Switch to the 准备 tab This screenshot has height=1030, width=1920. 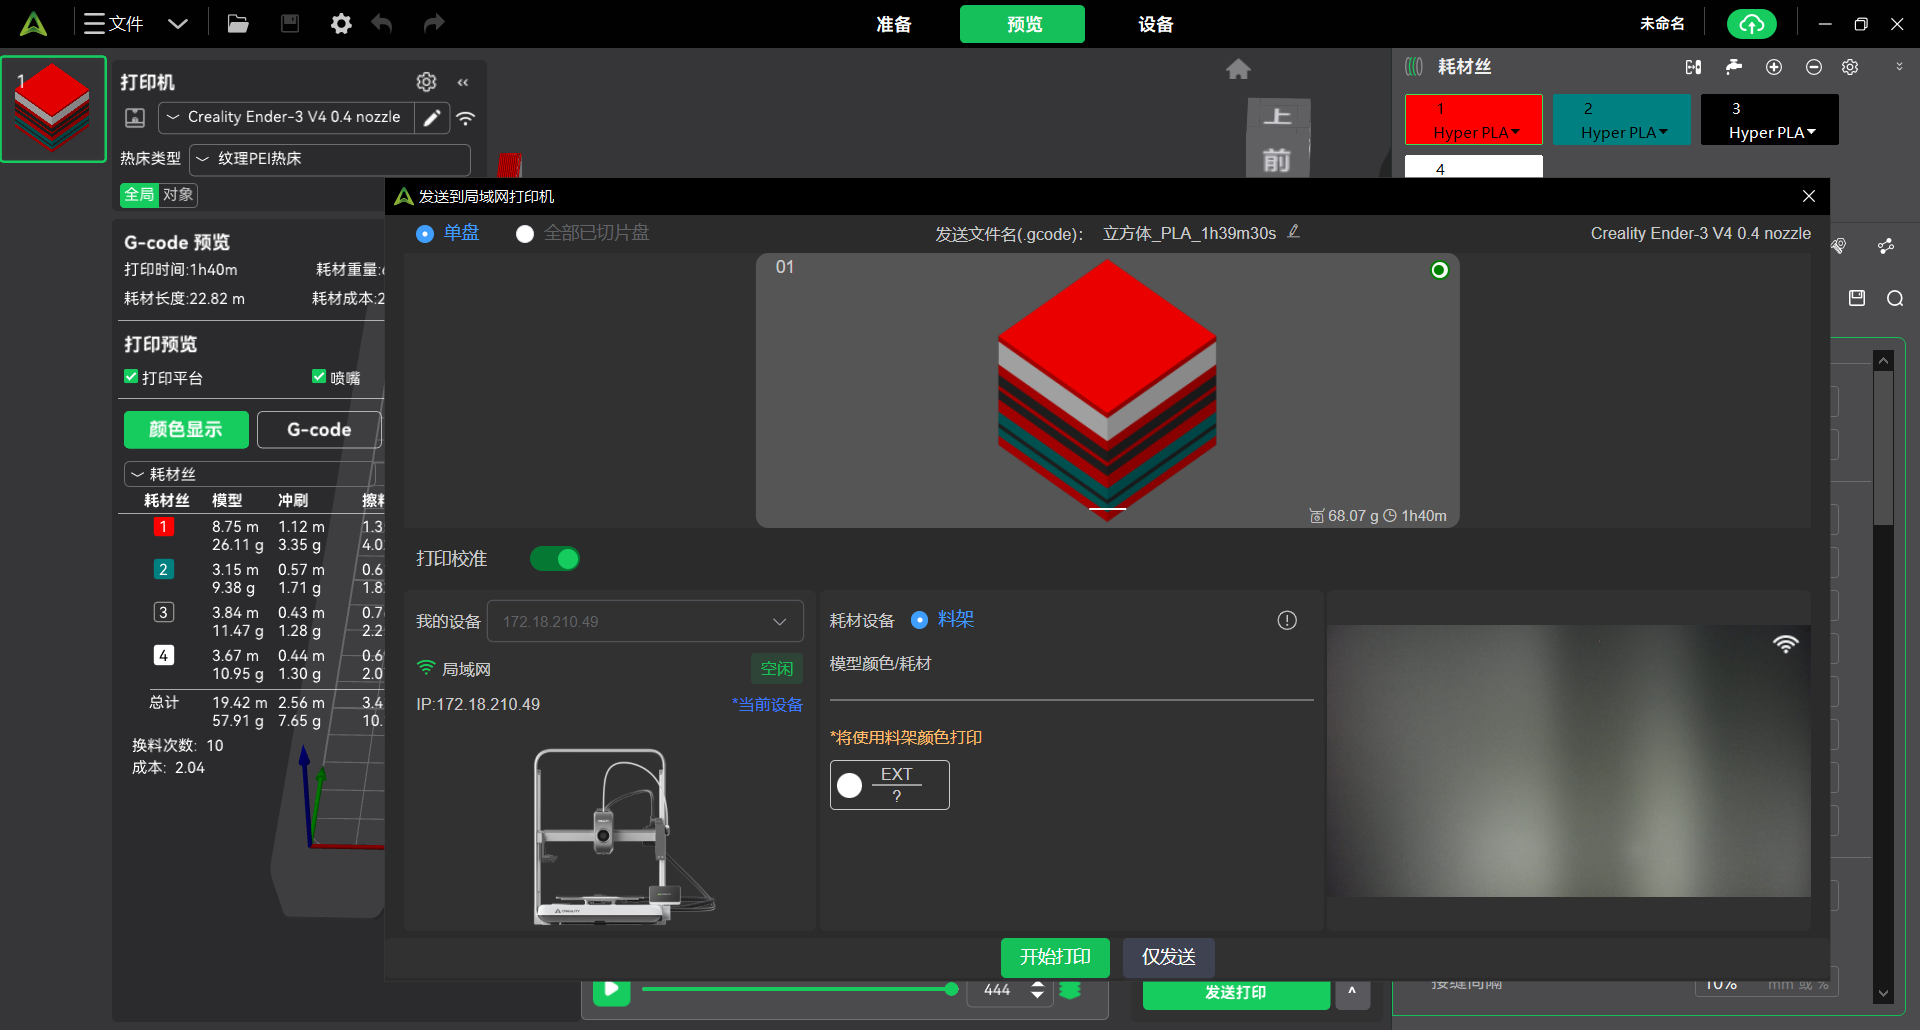point(893,24)
